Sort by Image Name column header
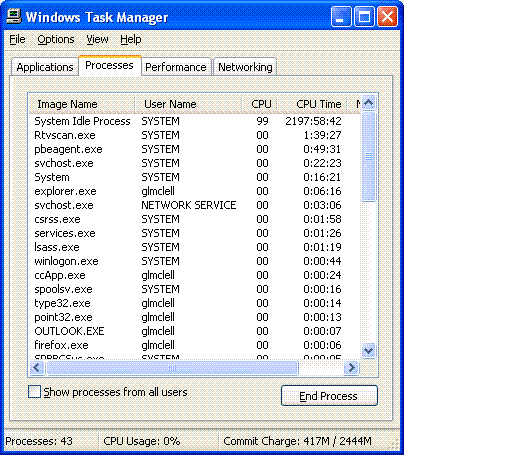This screenshot has height=455, width=512. [x=82, y=104]
